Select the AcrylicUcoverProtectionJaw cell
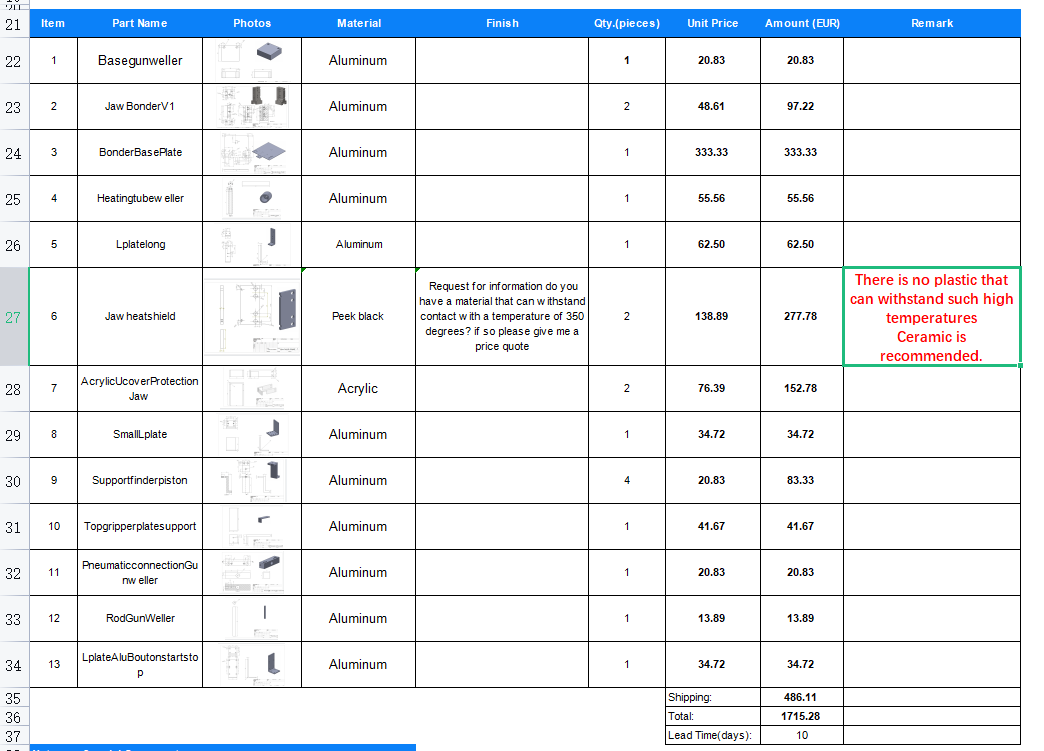 click(x=140, y=389)
